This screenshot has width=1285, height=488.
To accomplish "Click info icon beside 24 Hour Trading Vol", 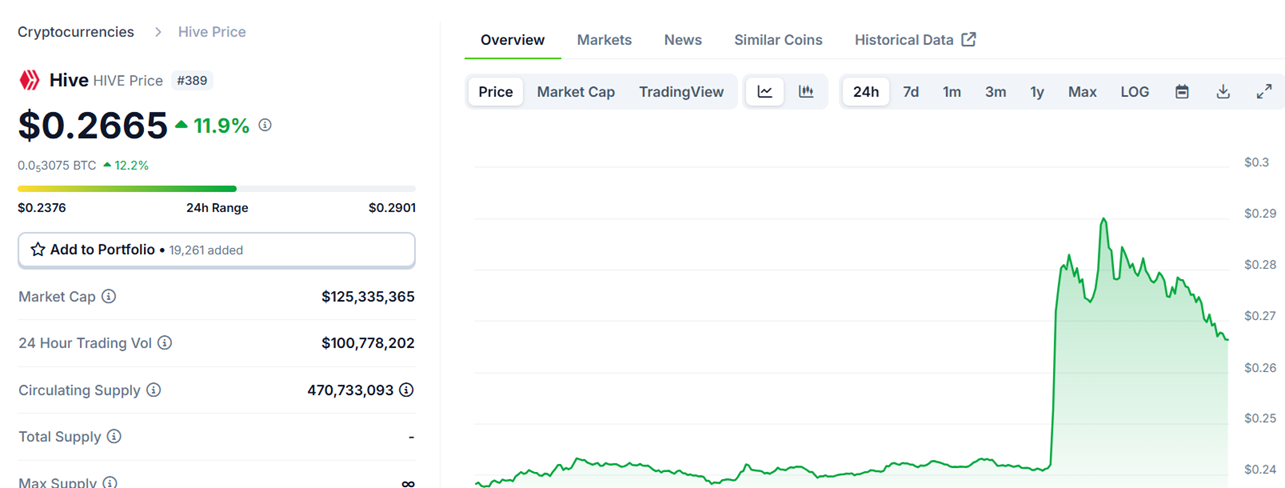I will (x=165, y=343).
